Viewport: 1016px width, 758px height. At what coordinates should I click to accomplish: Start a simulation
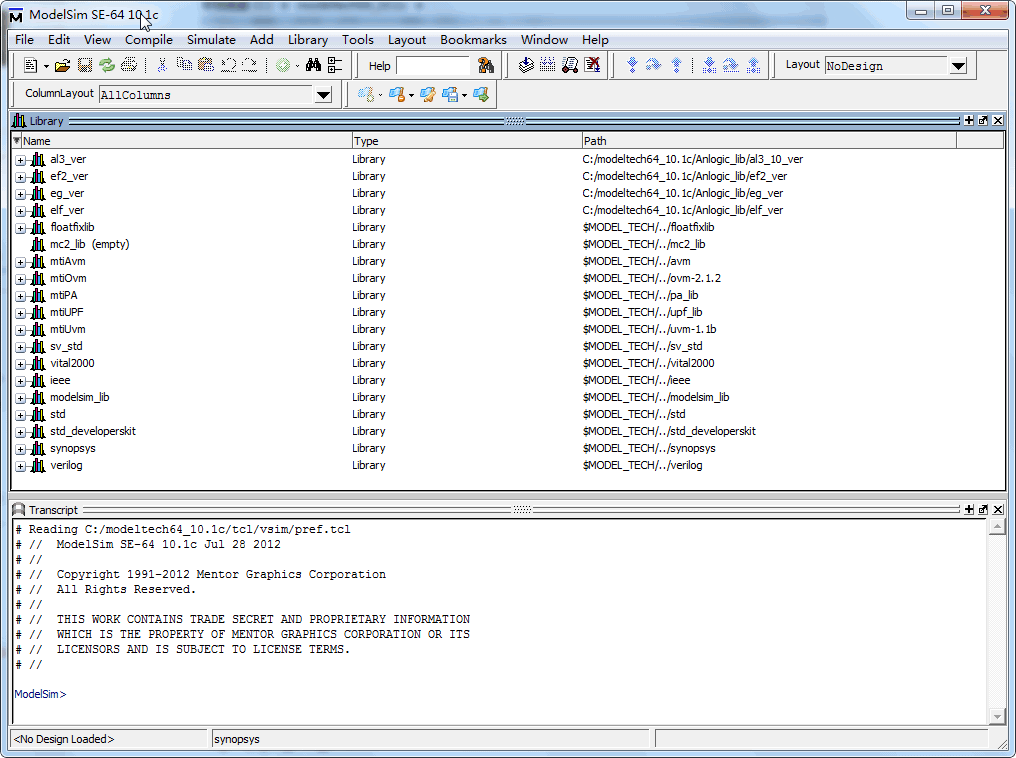click(568, 64)
